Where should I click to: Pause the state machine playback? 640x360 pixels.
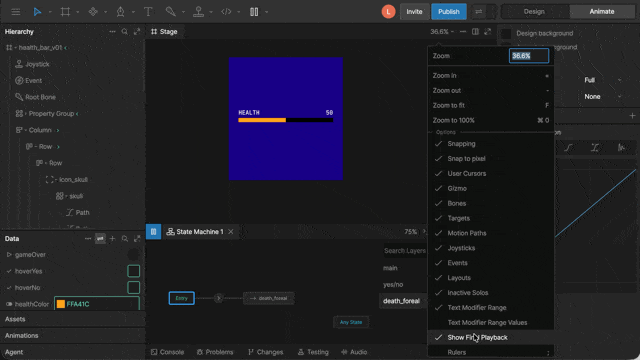coord(153,232)
